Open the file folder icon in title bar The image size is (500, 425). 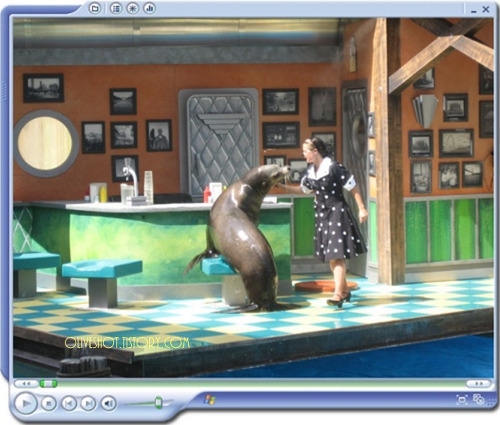coord(95,8)
